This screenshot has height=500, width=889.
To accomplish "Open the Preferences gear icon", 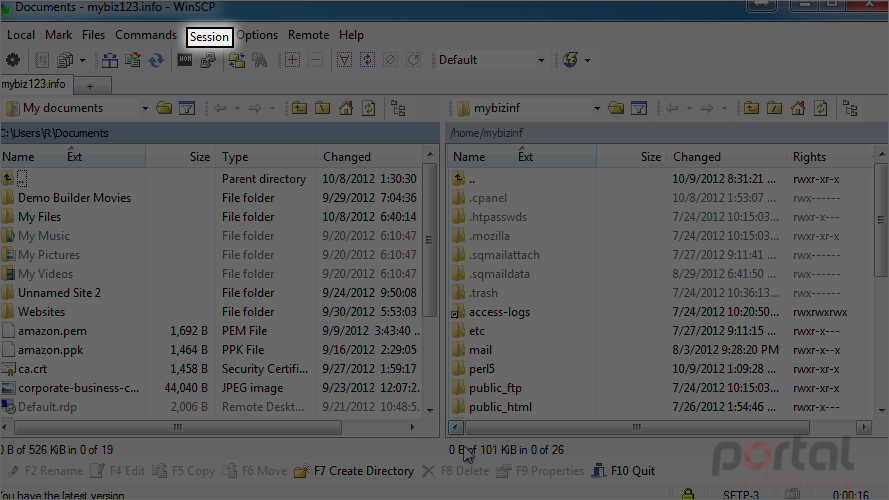I will [12, 60].
